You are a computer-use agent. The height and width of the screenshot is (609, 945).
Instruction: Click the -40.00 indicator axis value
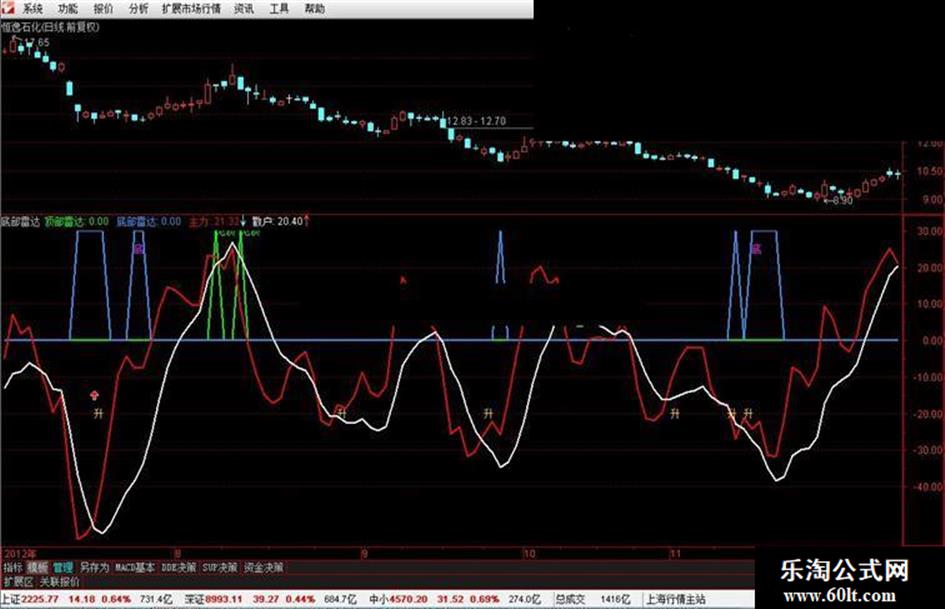click(928, 487)
